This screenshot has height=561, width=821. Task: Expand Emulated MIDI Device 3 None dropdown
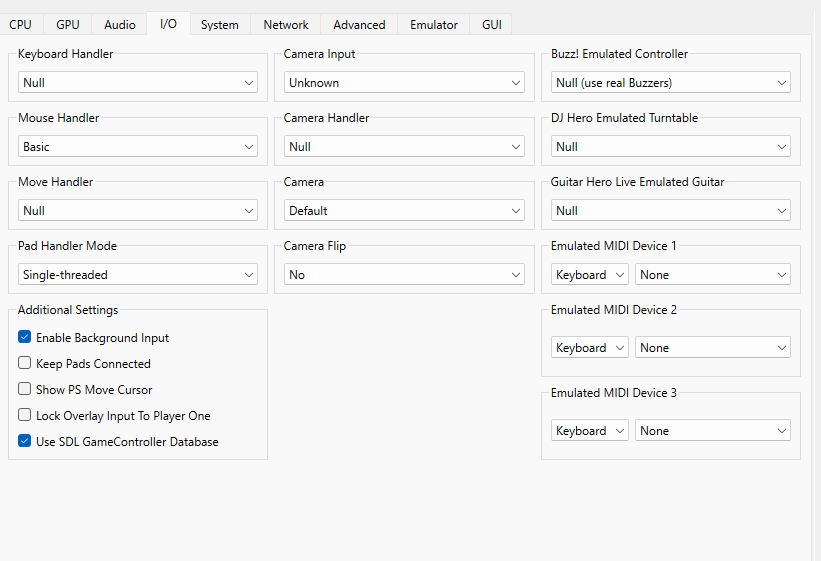coord(713,431)
